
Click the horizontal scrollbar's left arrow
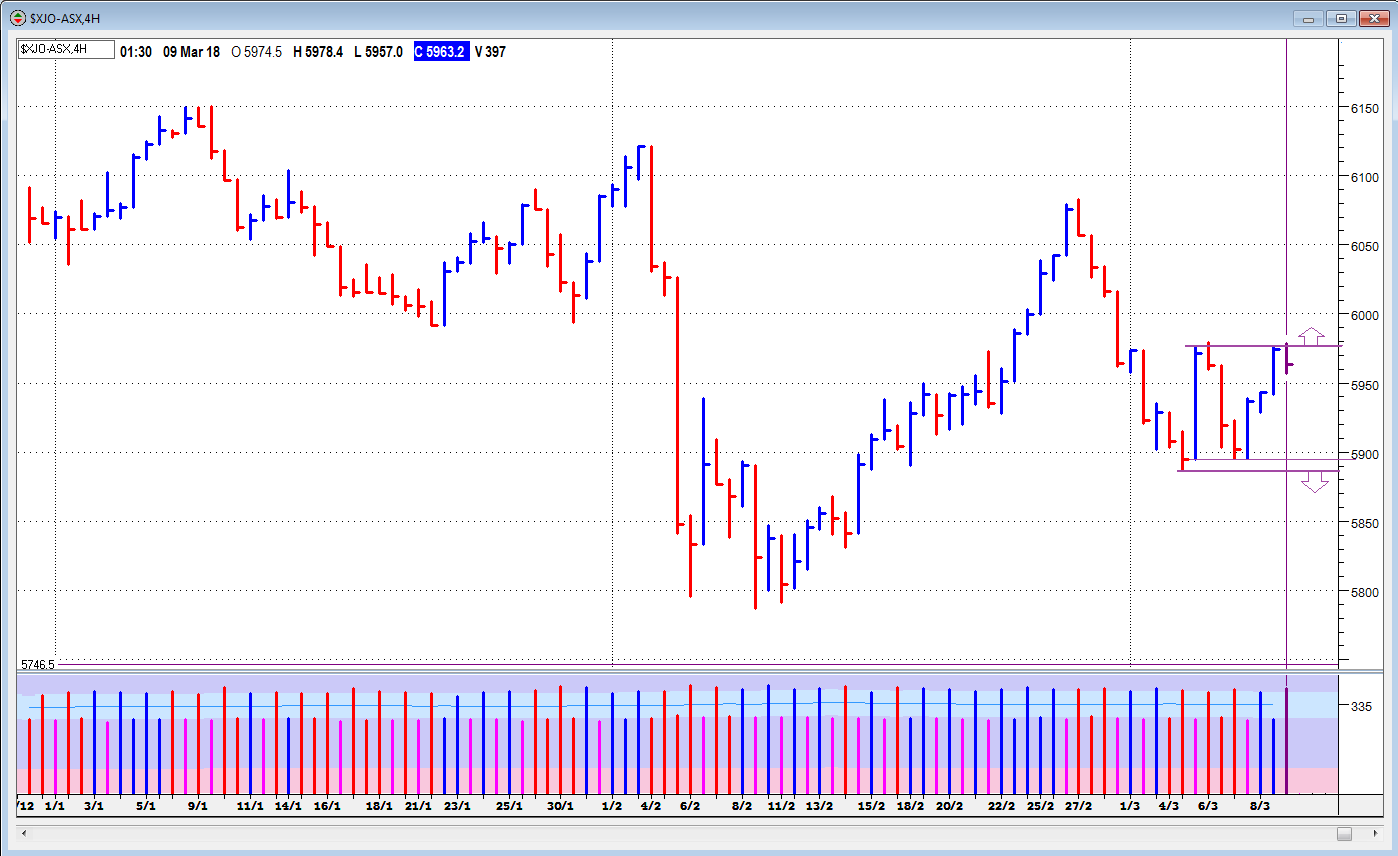pyautogui.click(x=23, y=833)
